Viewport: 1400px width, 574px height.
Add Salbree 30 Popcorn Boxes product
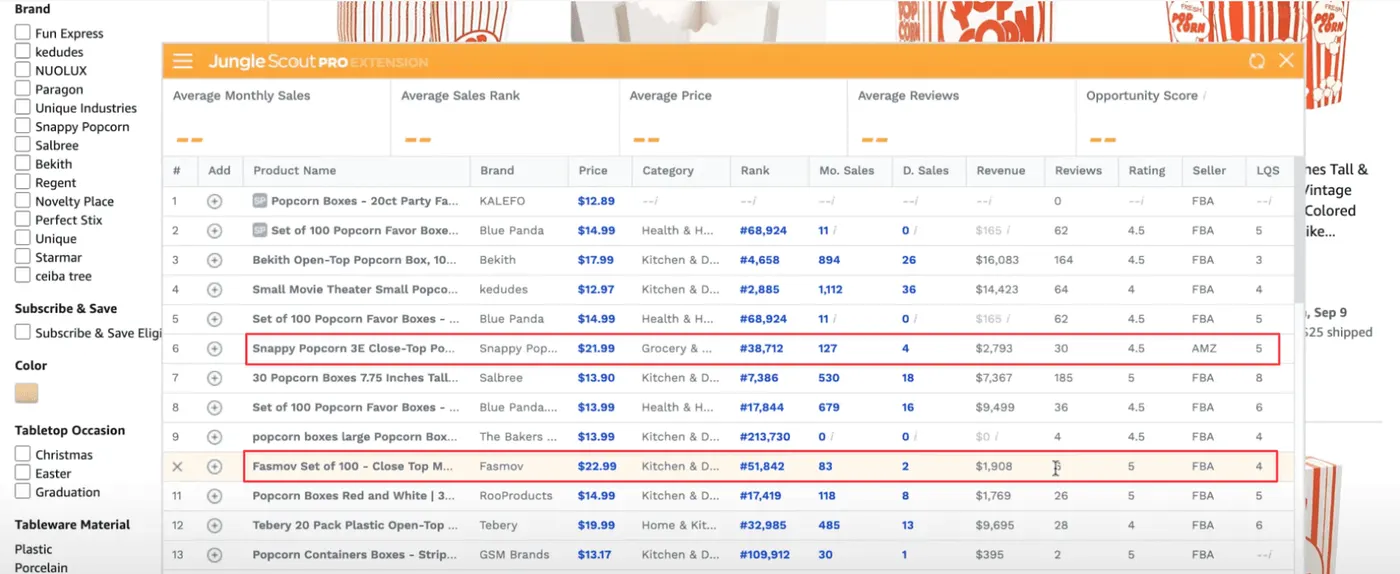tap(214, 378)
